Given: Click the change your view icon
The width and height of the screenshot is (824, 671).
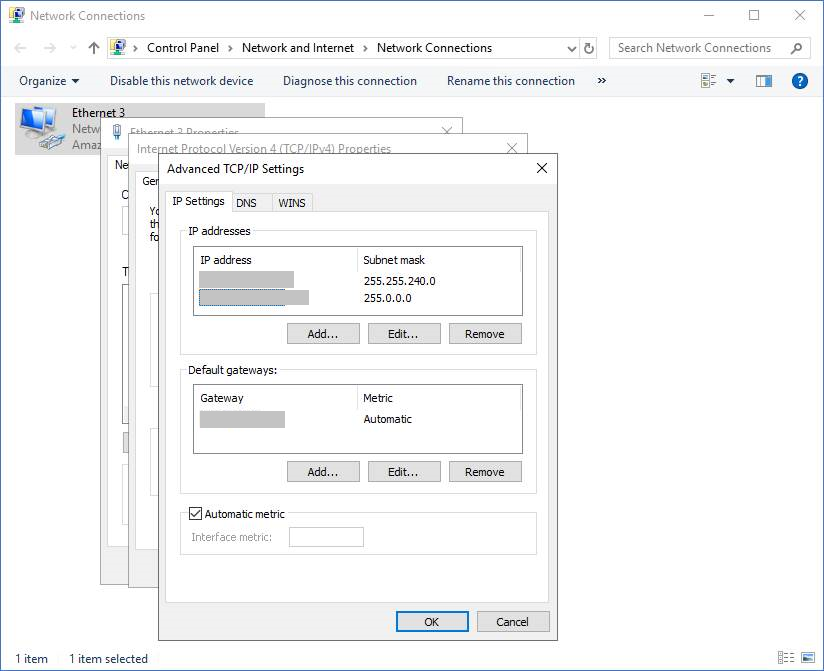Looking at the screenshot, I should [x=708, y=81].
